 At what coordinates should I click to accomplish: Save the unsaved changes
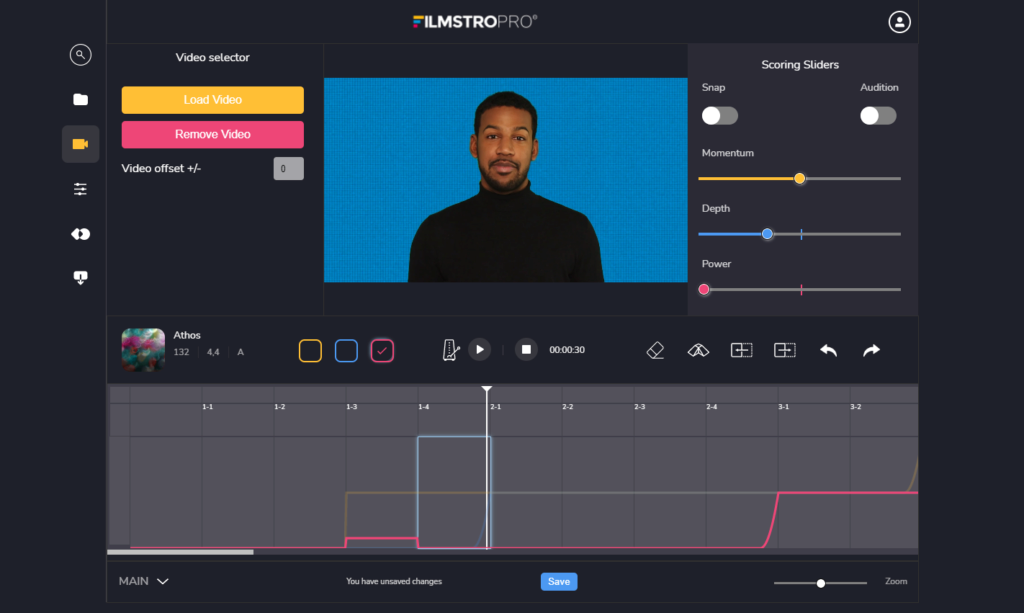coord(559,582)
